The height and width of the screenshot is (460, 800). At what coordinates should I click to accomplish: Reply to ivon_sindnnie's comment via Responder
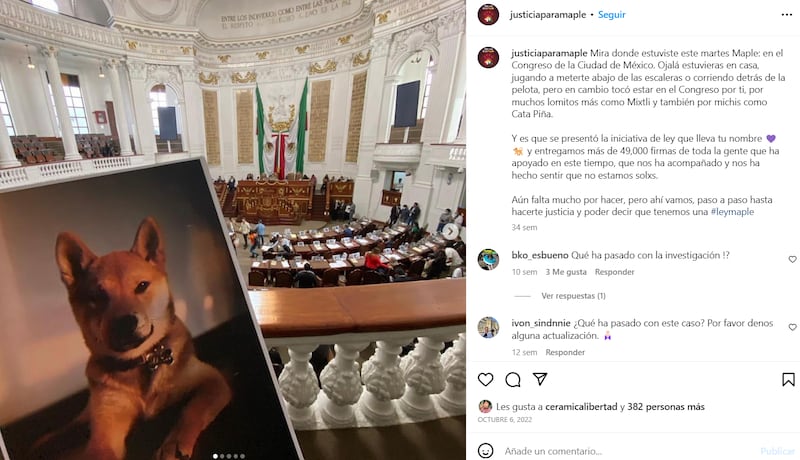click(x=565, y=352)
